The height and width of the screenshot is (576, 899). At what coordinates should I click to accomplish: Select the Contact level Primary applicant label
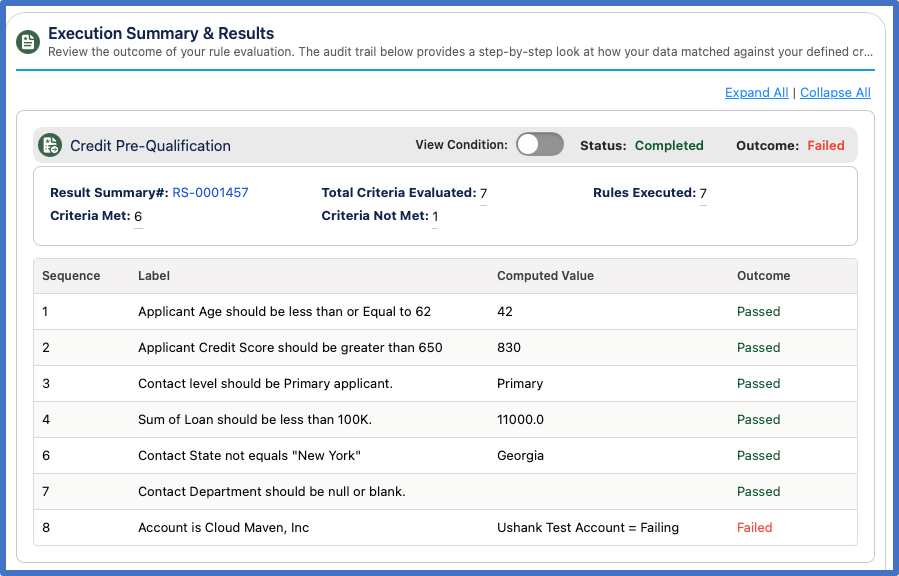click(x=265, y=384)
